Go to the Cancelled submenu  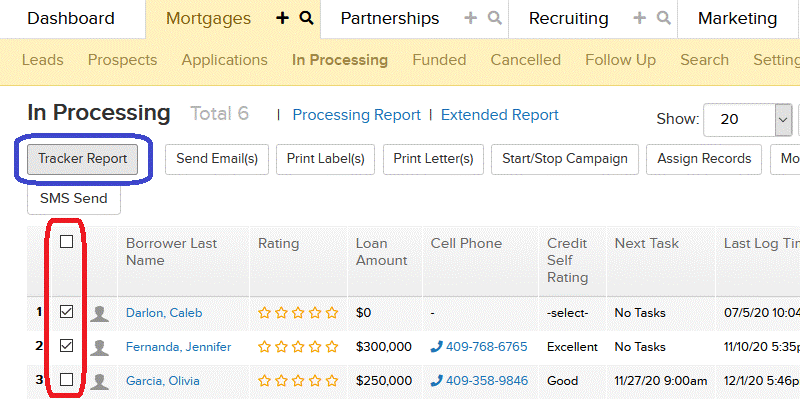526,60
